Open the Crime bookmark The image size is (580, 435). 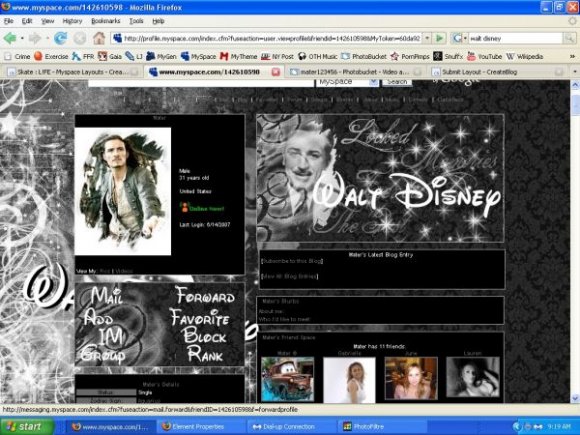pyautogui.click(x=17, y=57)
